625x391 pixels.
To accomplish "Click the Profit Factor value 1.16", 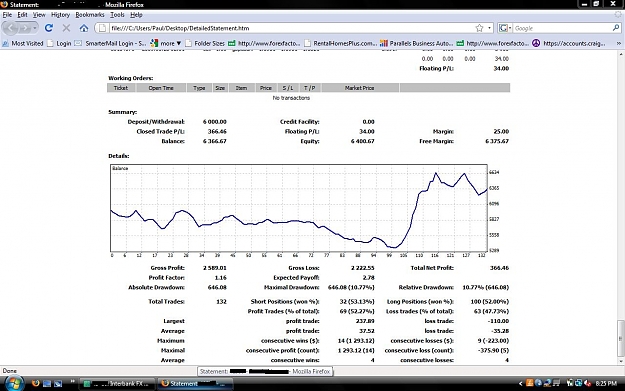I will pyautogui.click(x=220, y=277).
